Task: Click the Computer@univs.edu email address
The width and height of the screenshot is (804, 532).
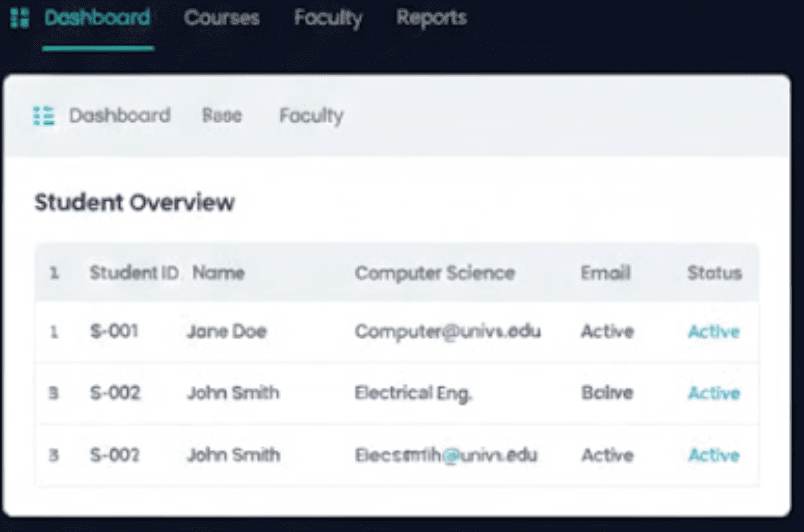Action: 448,332
